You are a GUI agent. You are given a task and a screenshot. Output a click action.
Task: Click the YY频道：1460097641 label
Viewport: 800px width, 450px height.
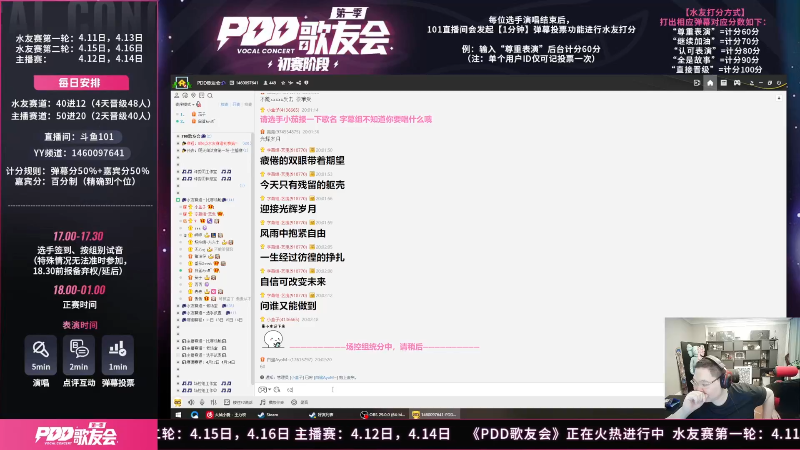coord(79,153)
